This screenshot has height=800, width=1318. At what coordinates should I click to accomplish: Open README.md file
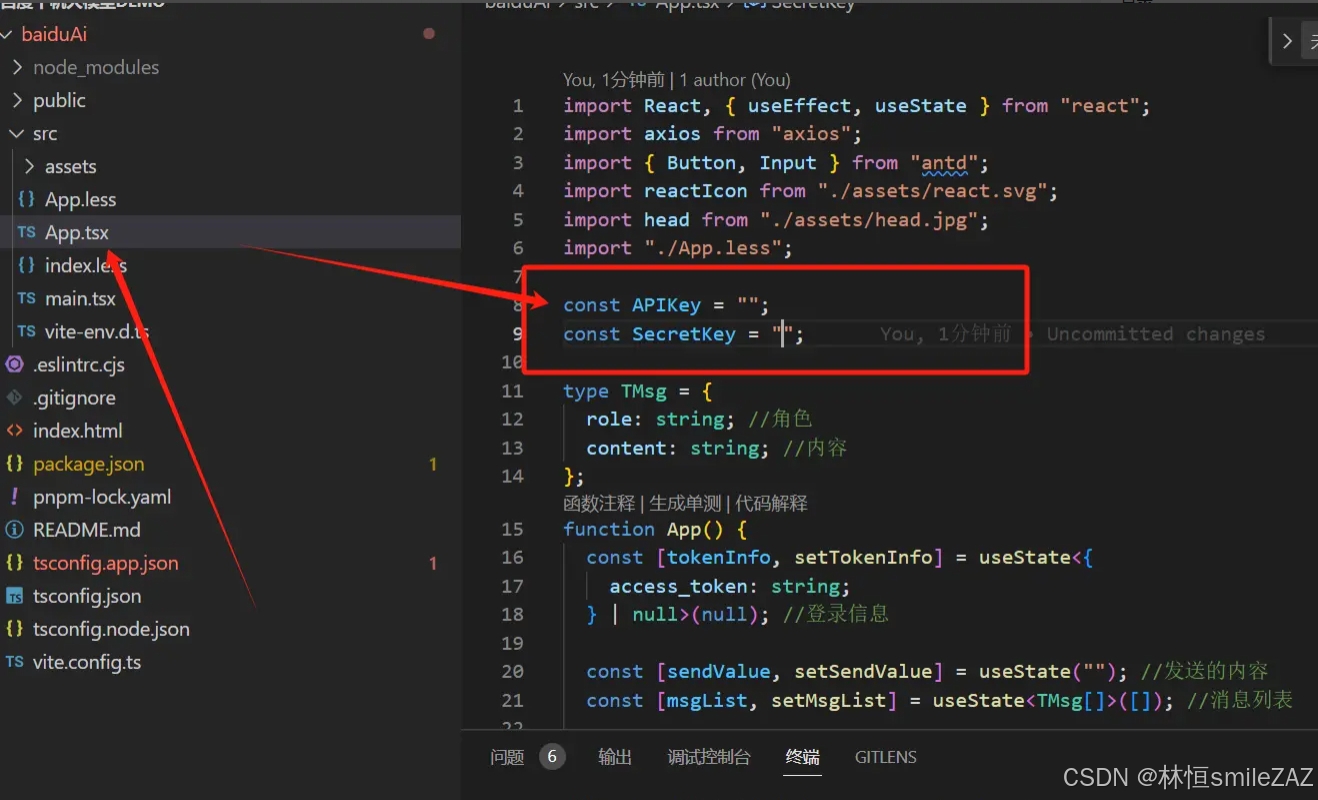click(x=87, y=530)
